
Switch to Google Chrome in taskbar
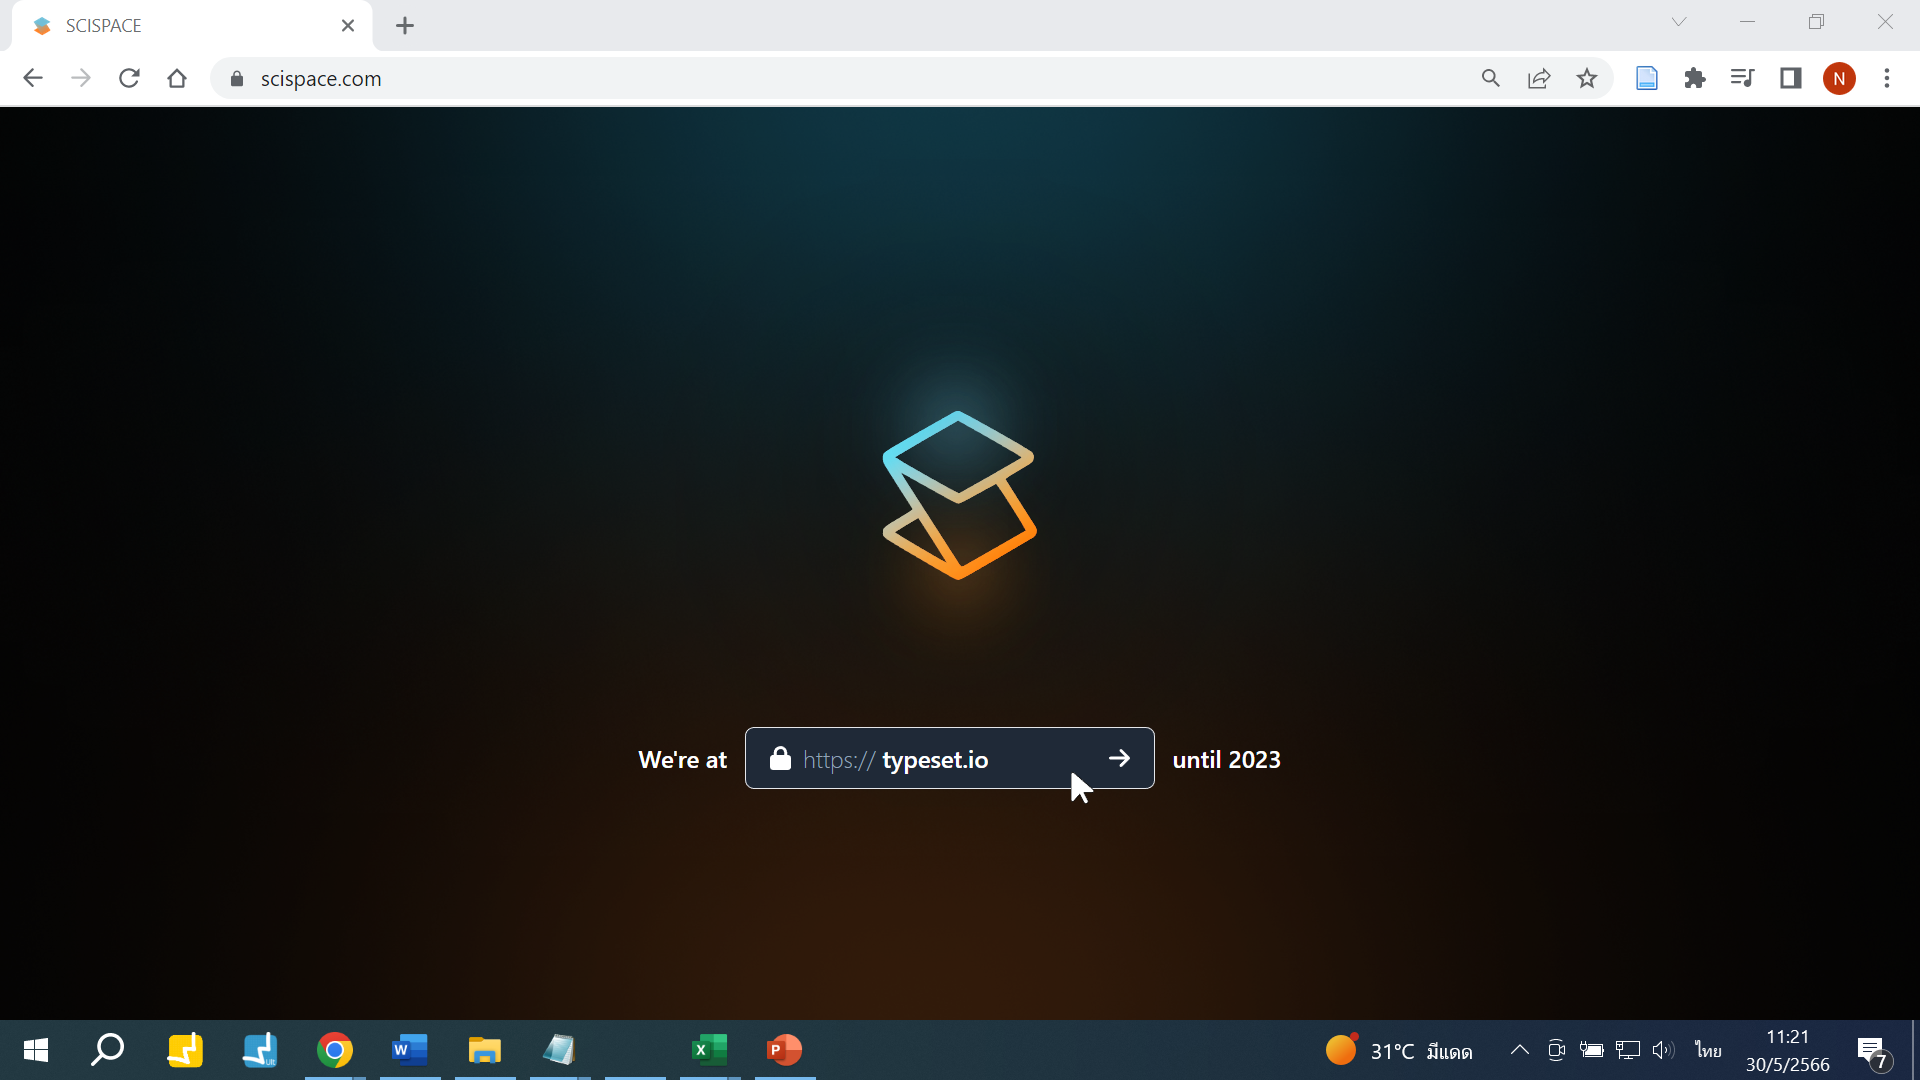[x=335, y=1050]
